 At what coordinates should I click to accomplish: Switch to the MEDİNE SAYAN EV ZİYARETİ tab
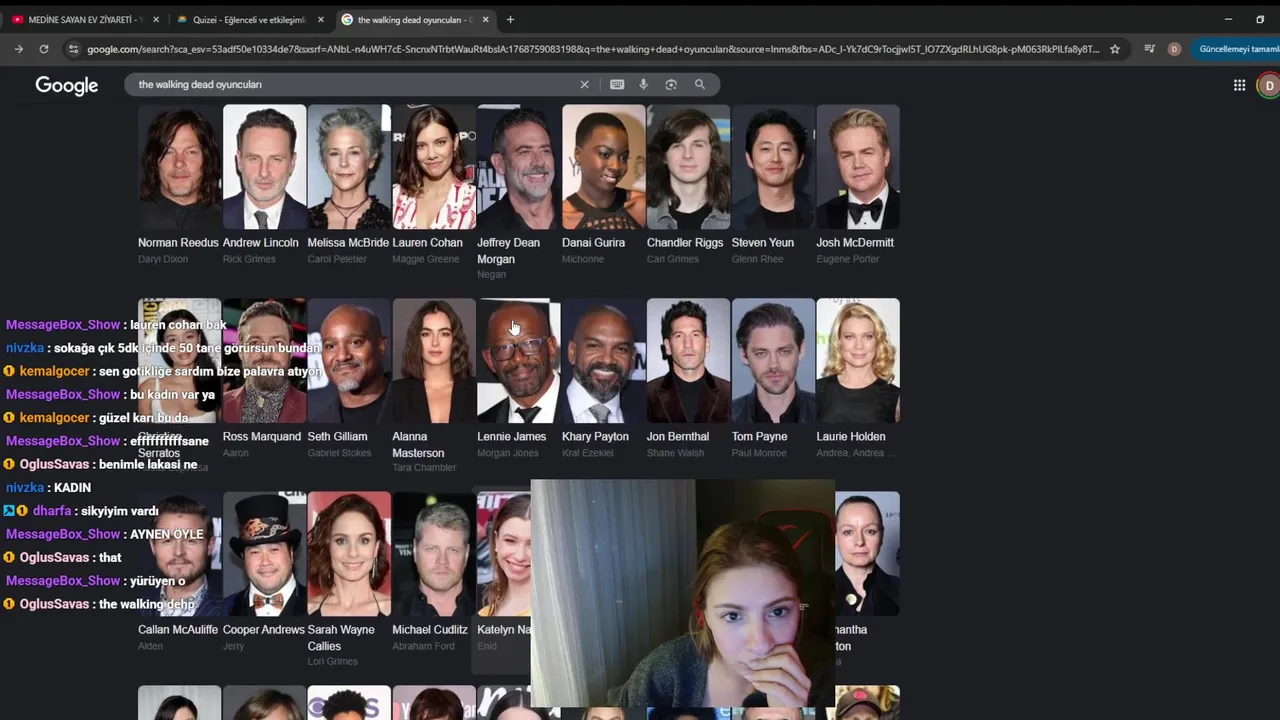pos(84,19)
